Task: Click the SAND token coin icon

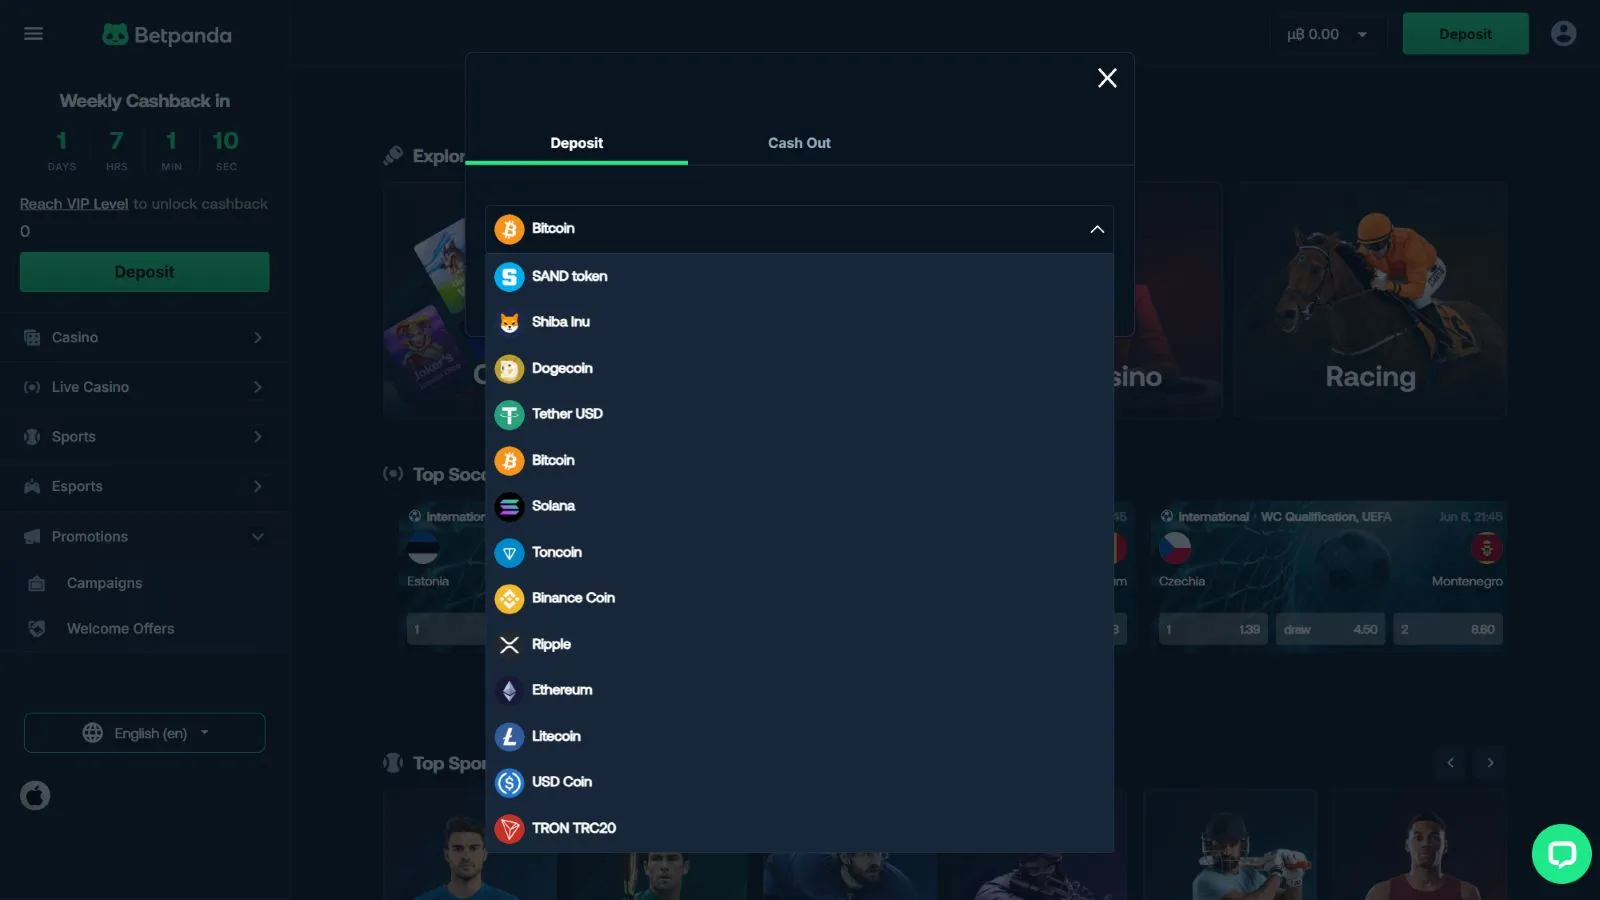Action: 509,277
